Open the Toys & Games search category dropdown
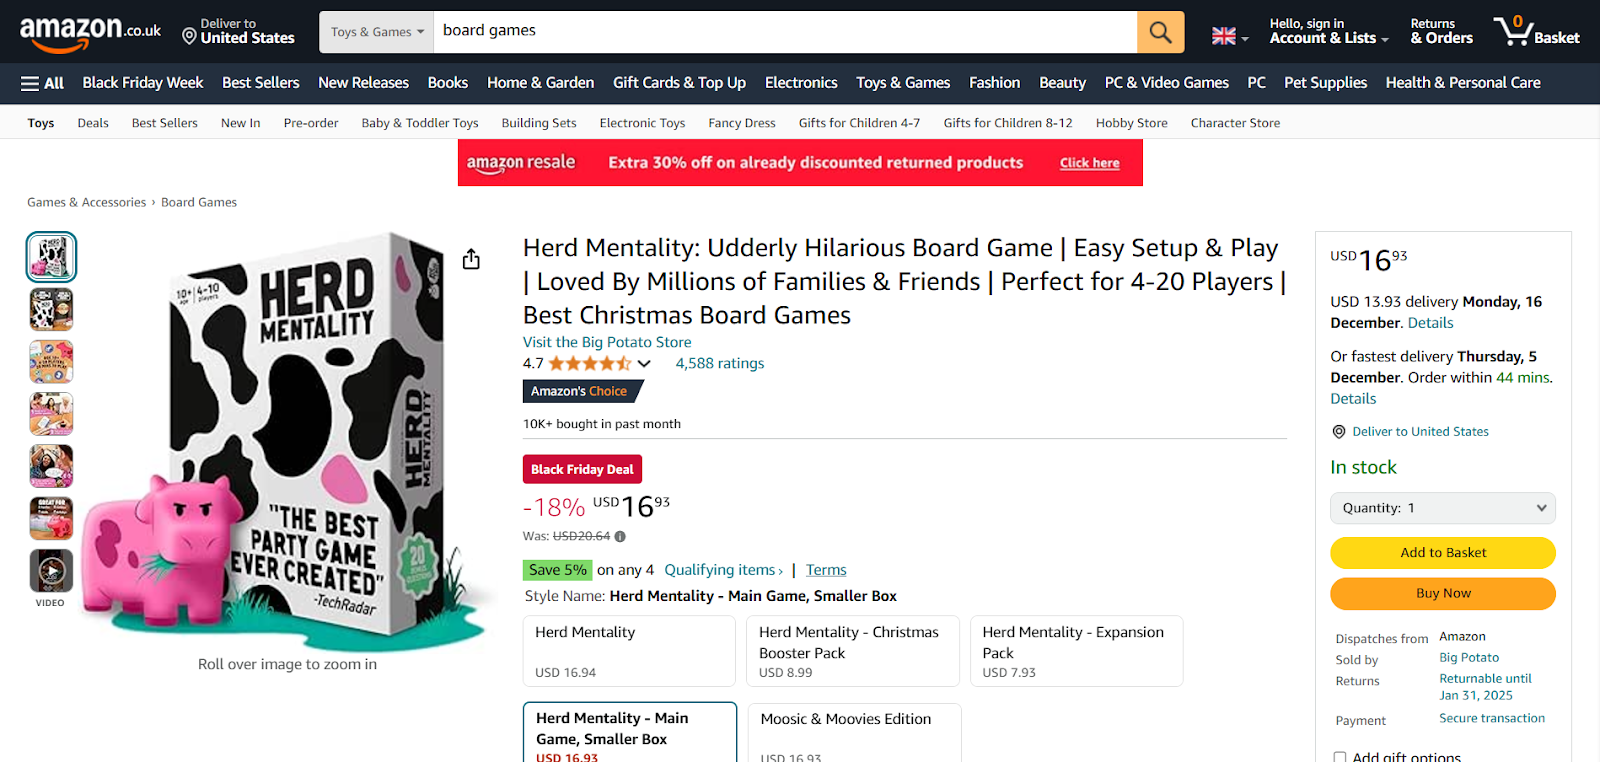 tap(375, 32)
